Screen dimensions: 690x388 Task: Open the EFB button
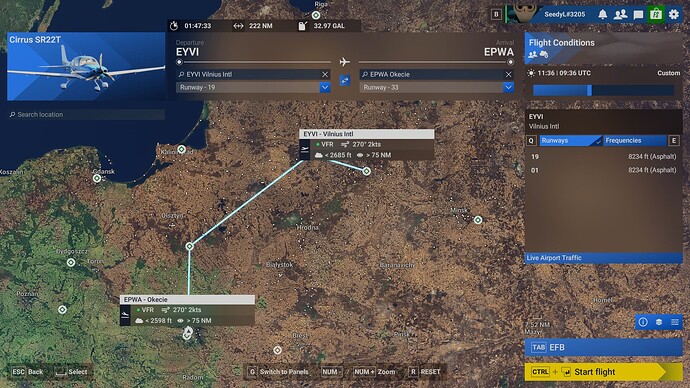point(603,348)
